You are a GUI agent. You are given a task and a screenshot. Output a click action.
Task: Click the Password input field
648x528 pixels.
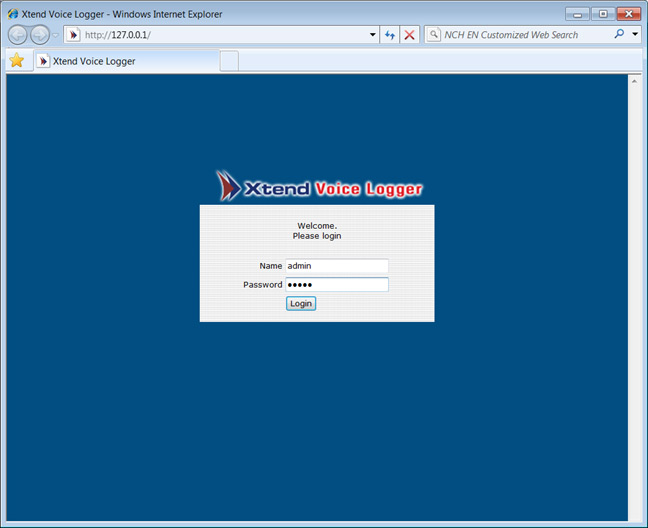[x=337, y=285]
